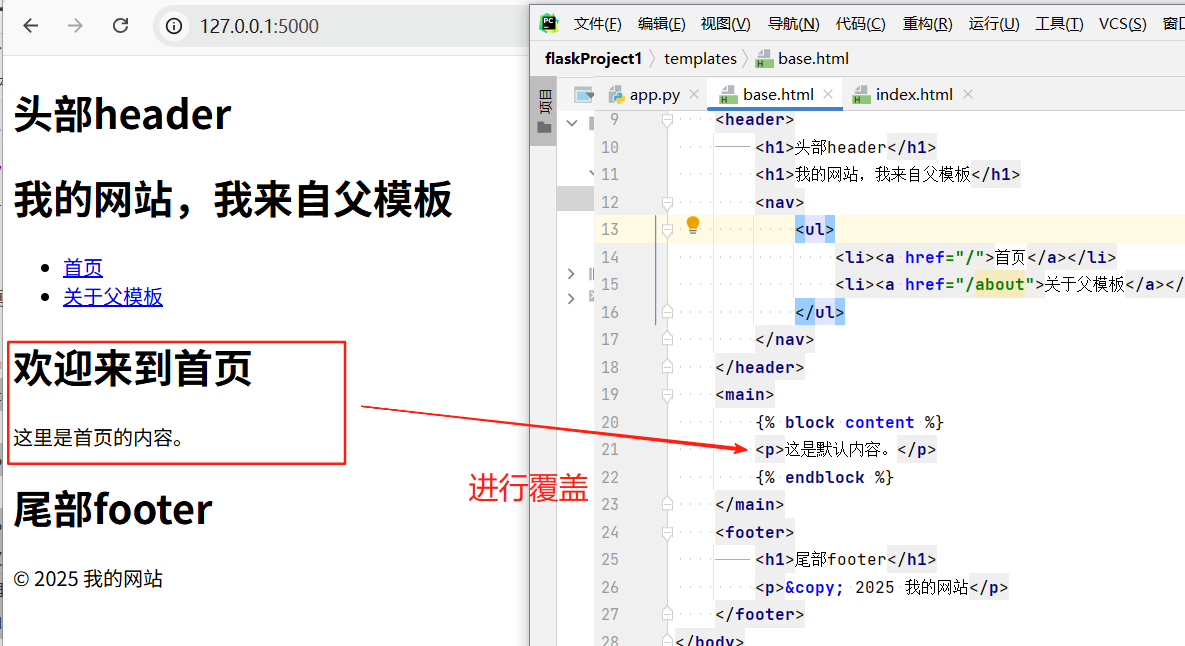Viewport: 1185px width, 646px height.
Task: Expand the lower collapsed project tree node
Action: 571,298
